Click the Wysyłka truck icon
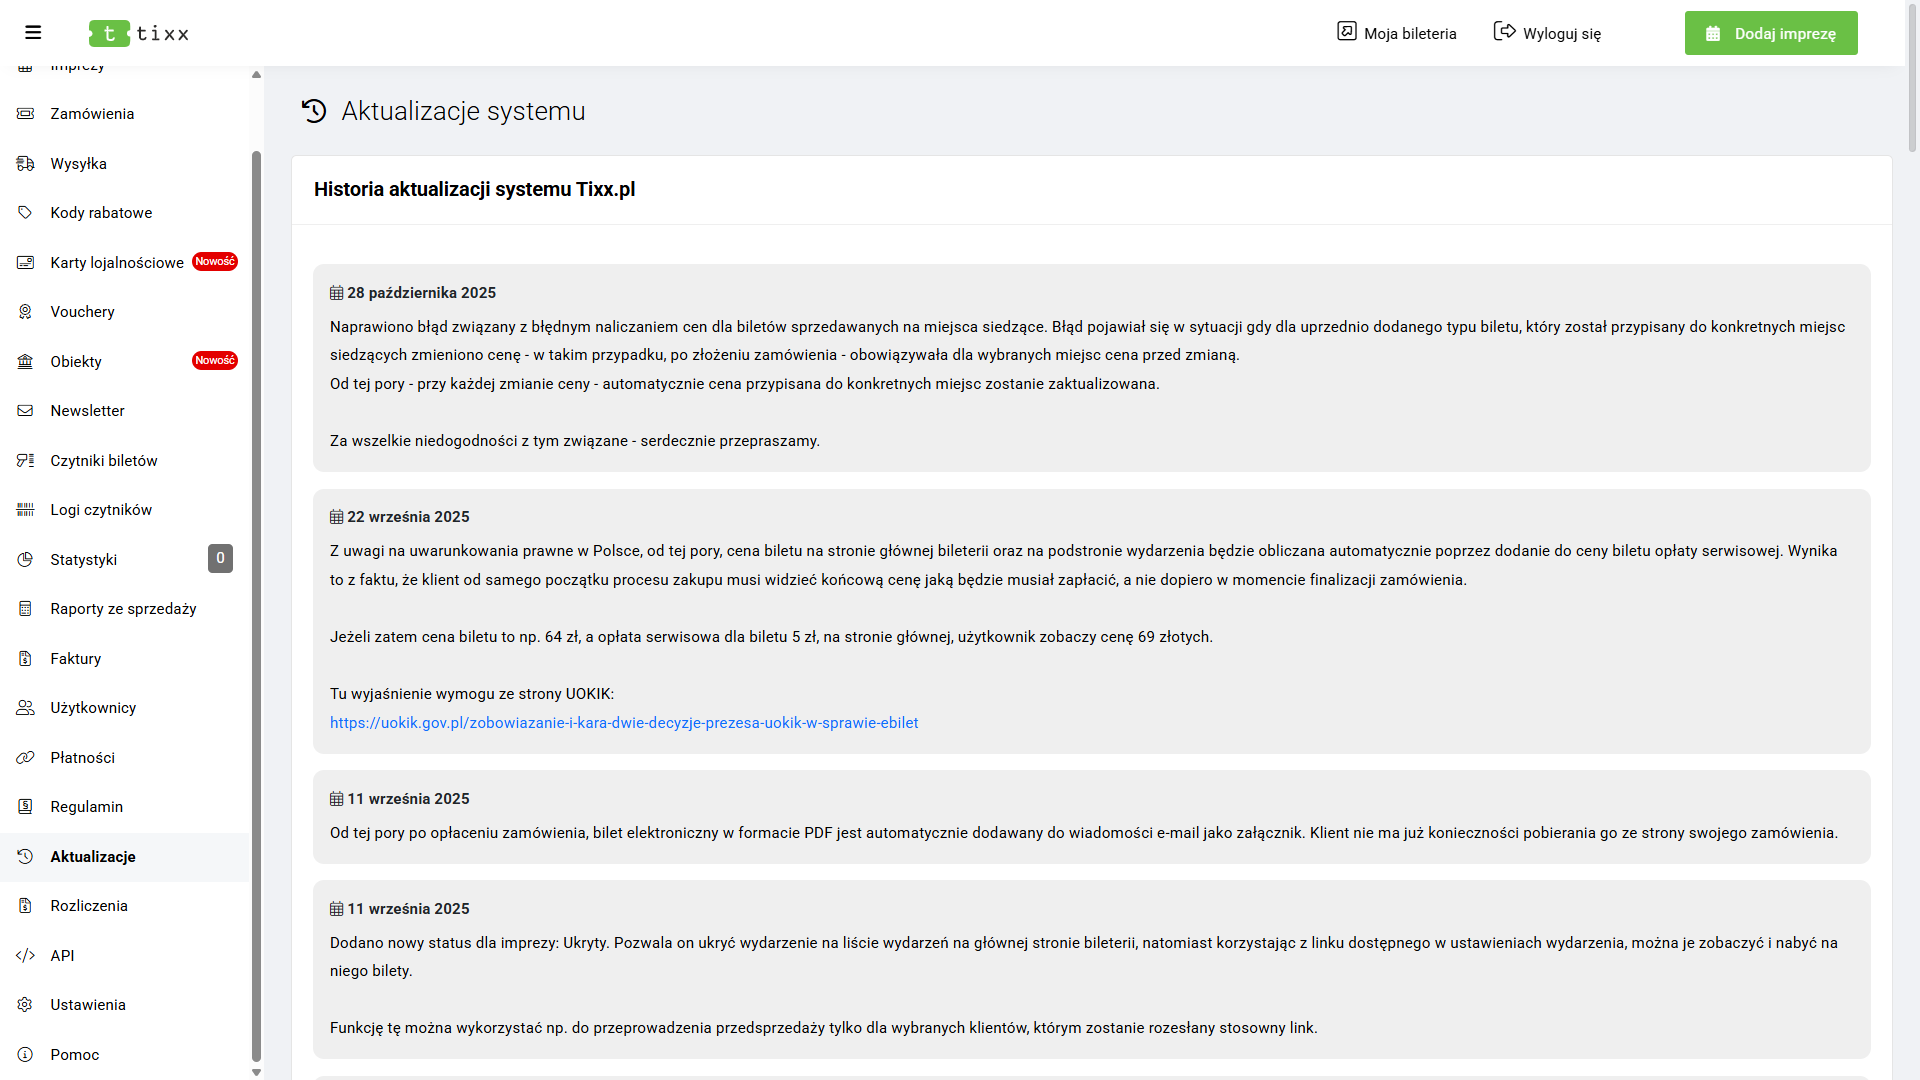The height and width of the screenshot is (1080, 1920). [x=26, y=164]
